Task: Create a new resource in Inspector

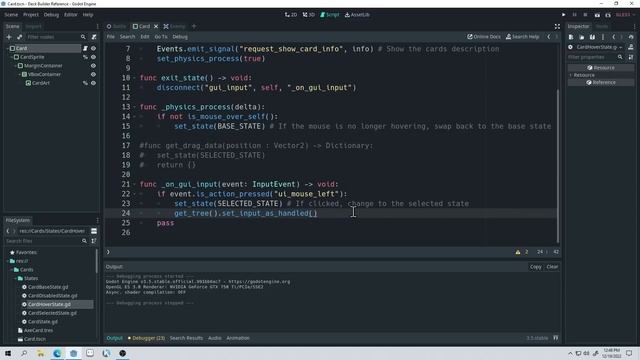Action: point(571,37)
